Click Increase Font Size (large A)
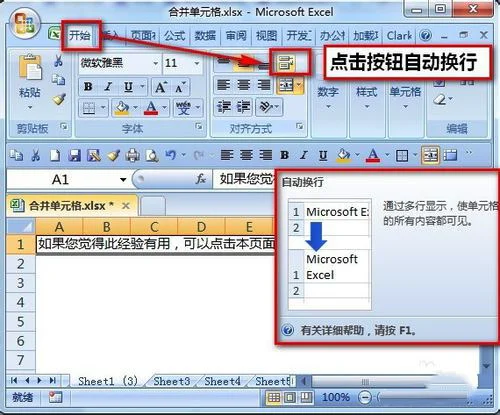The image size is (500, 415). coord(161,87)
